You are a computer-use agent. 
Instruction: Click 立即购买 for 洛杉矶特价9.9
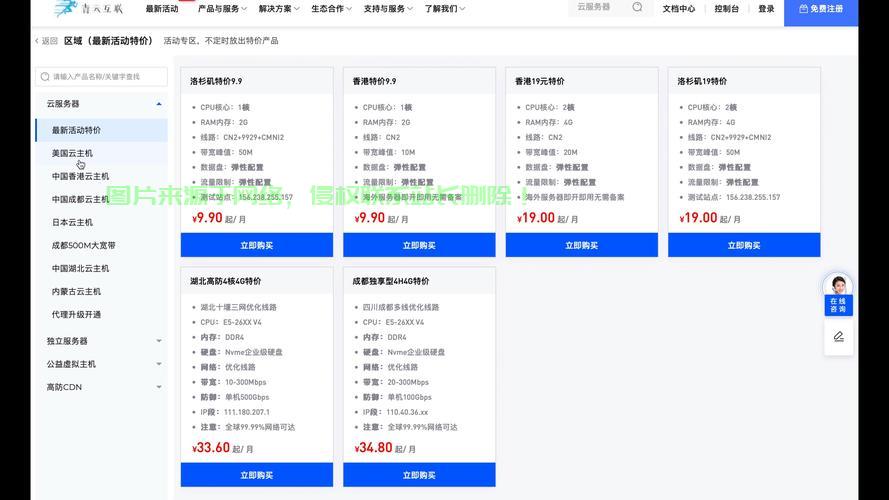256,245
